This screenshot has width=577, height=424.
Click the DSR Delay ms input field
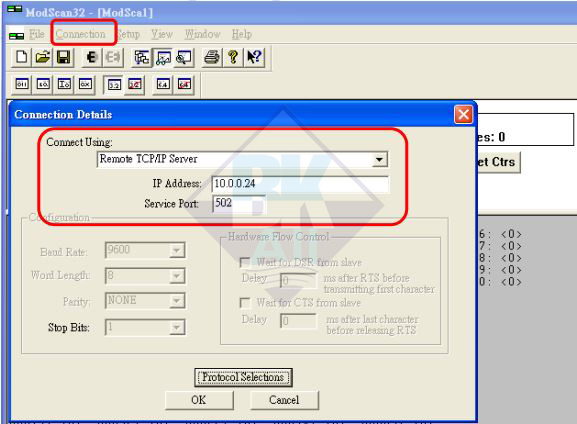[298, 281]
